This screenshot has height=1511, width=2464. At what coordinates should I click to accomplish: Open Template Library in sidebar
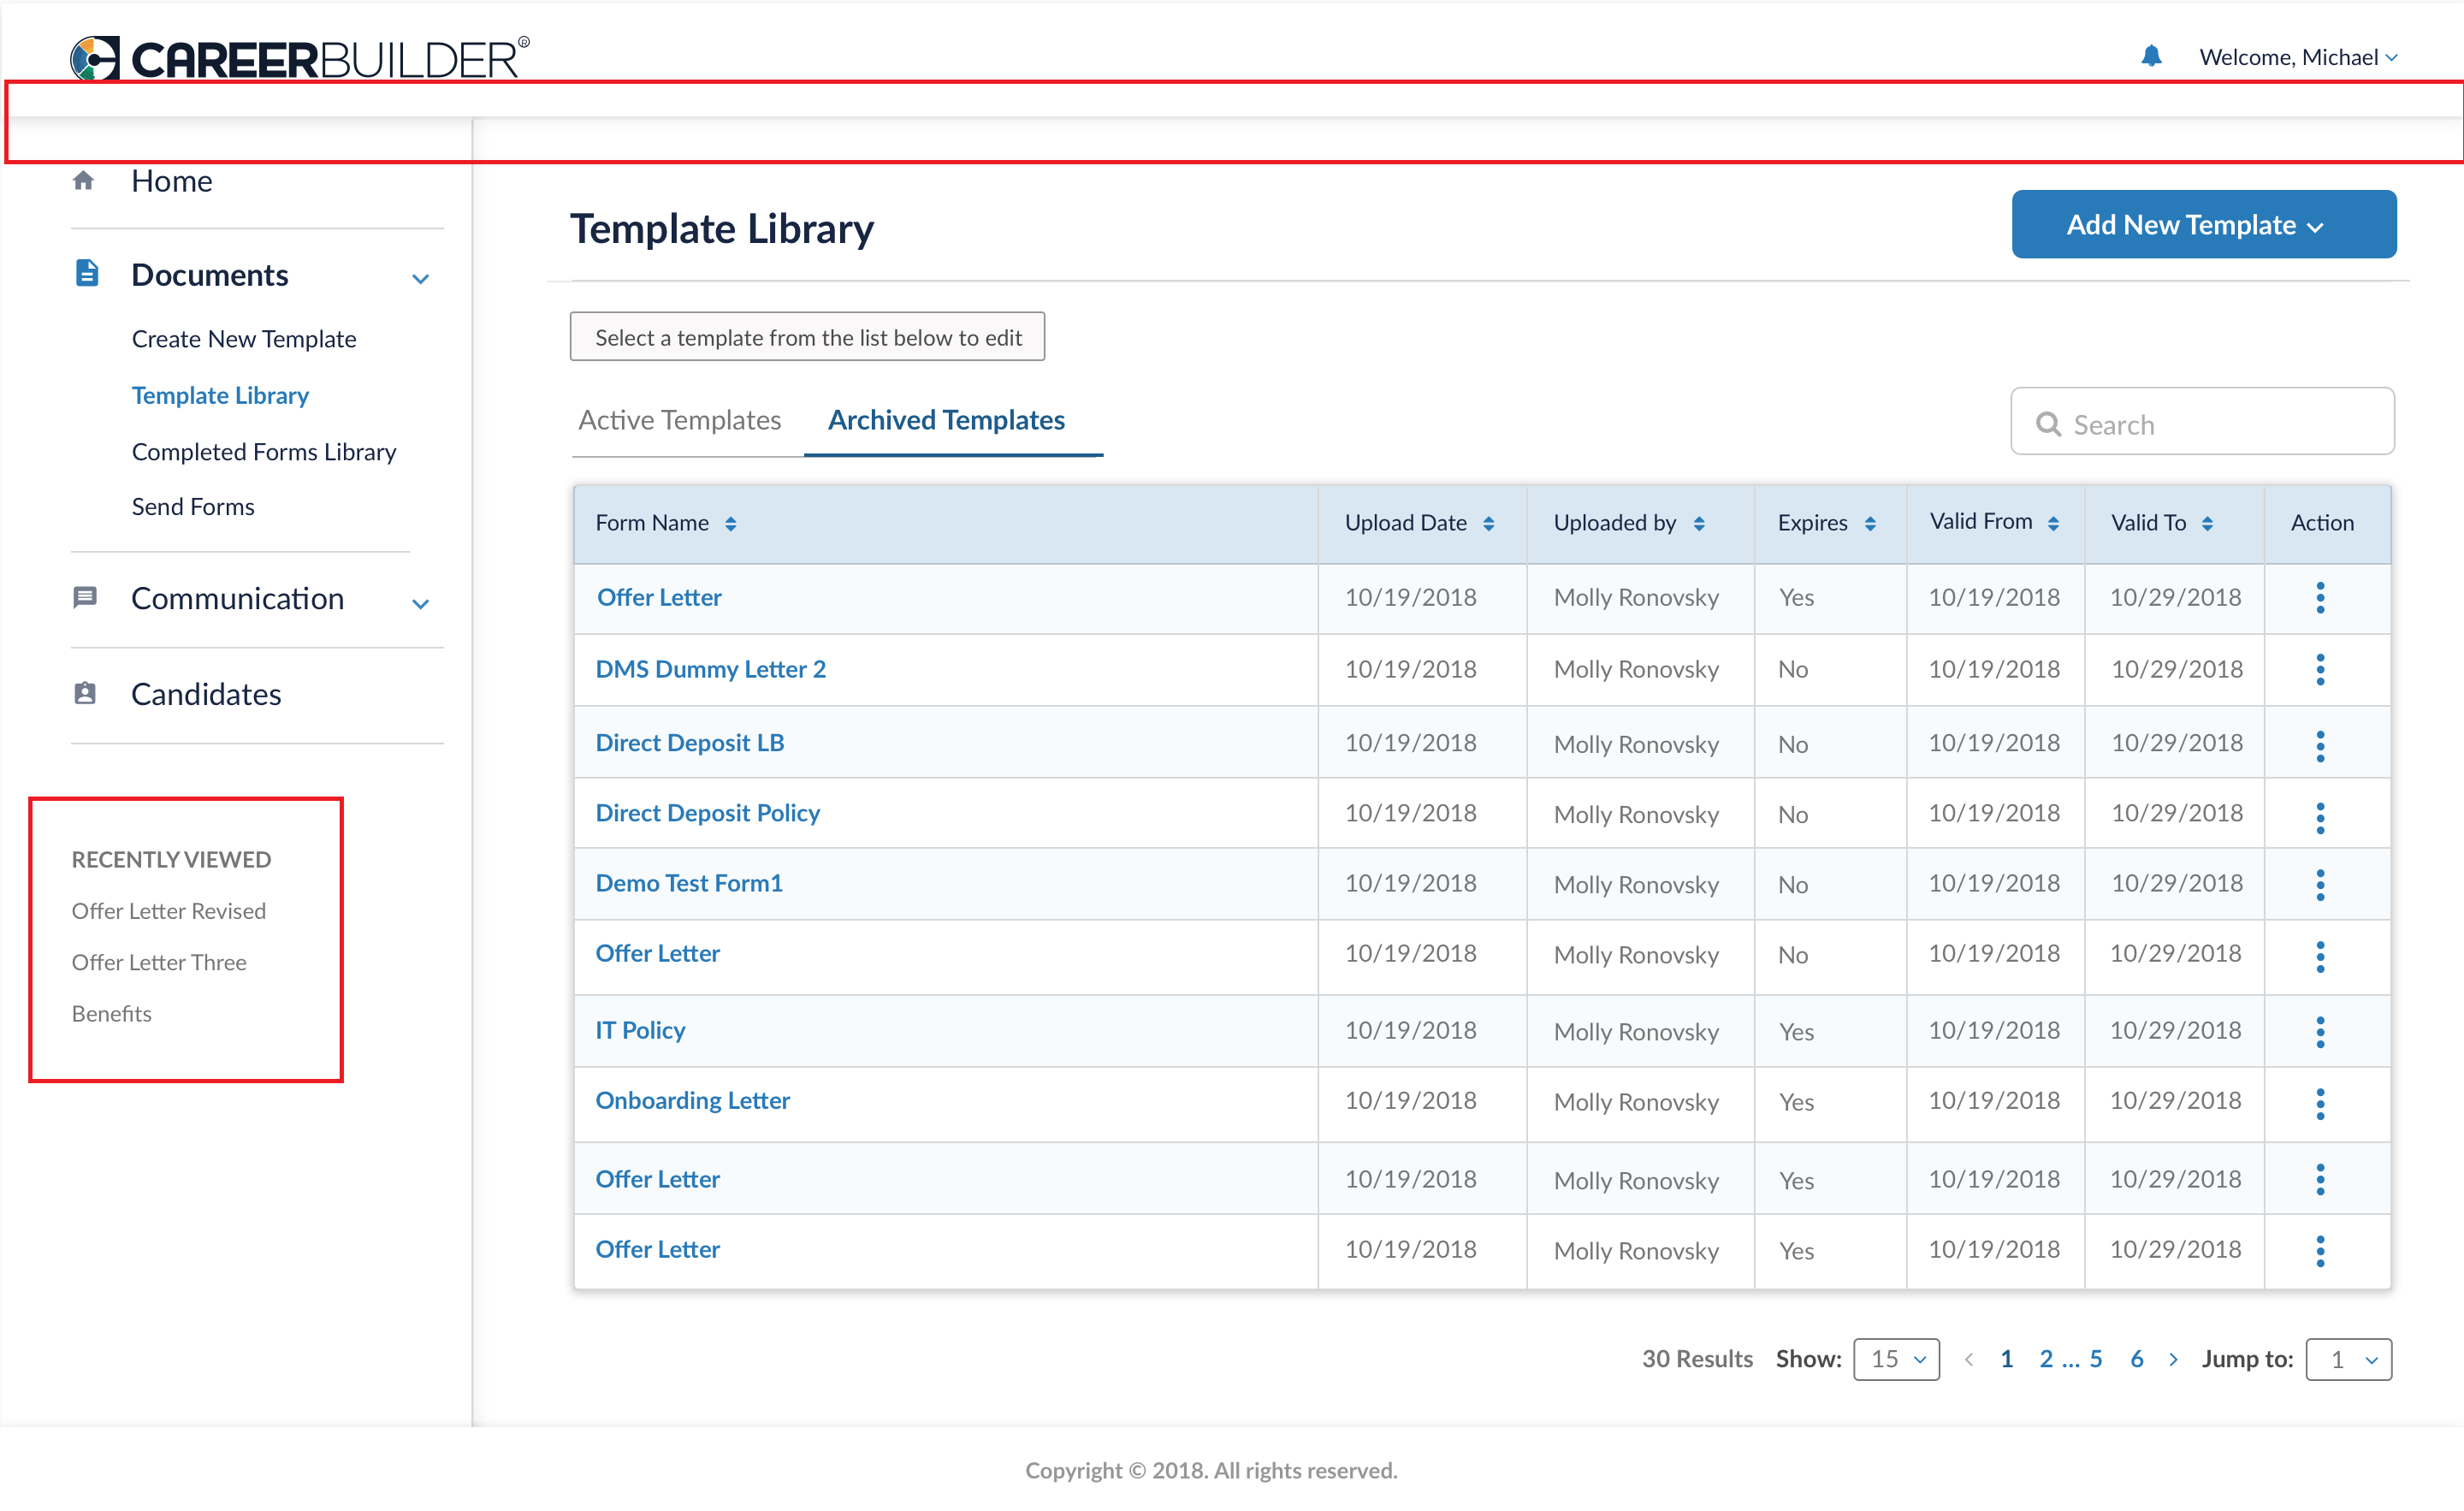220,395
